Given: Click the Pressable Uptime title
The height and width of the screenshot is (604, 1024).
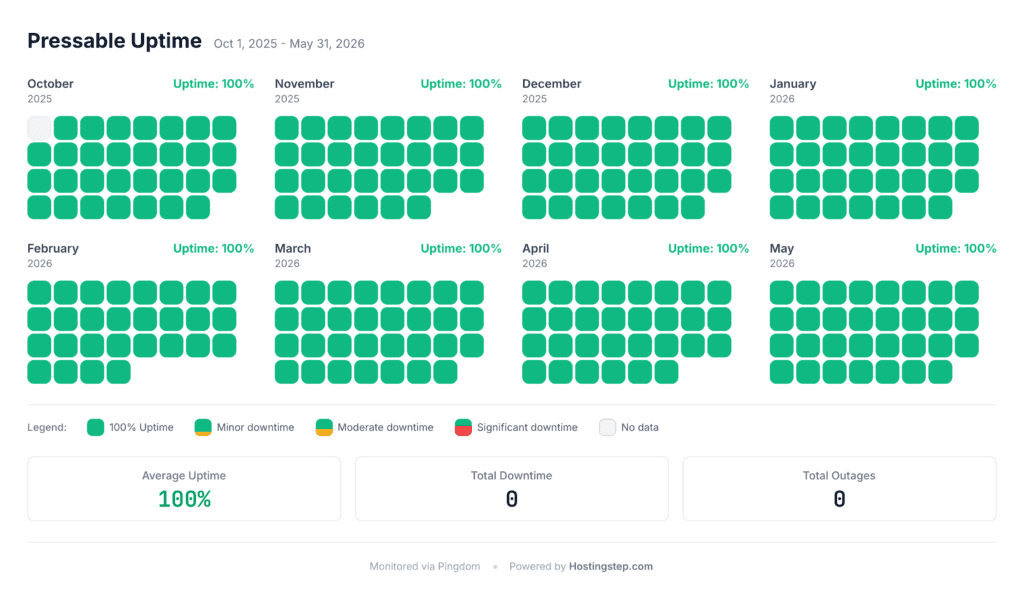Looking at the screenshot, I should (114, 40).
